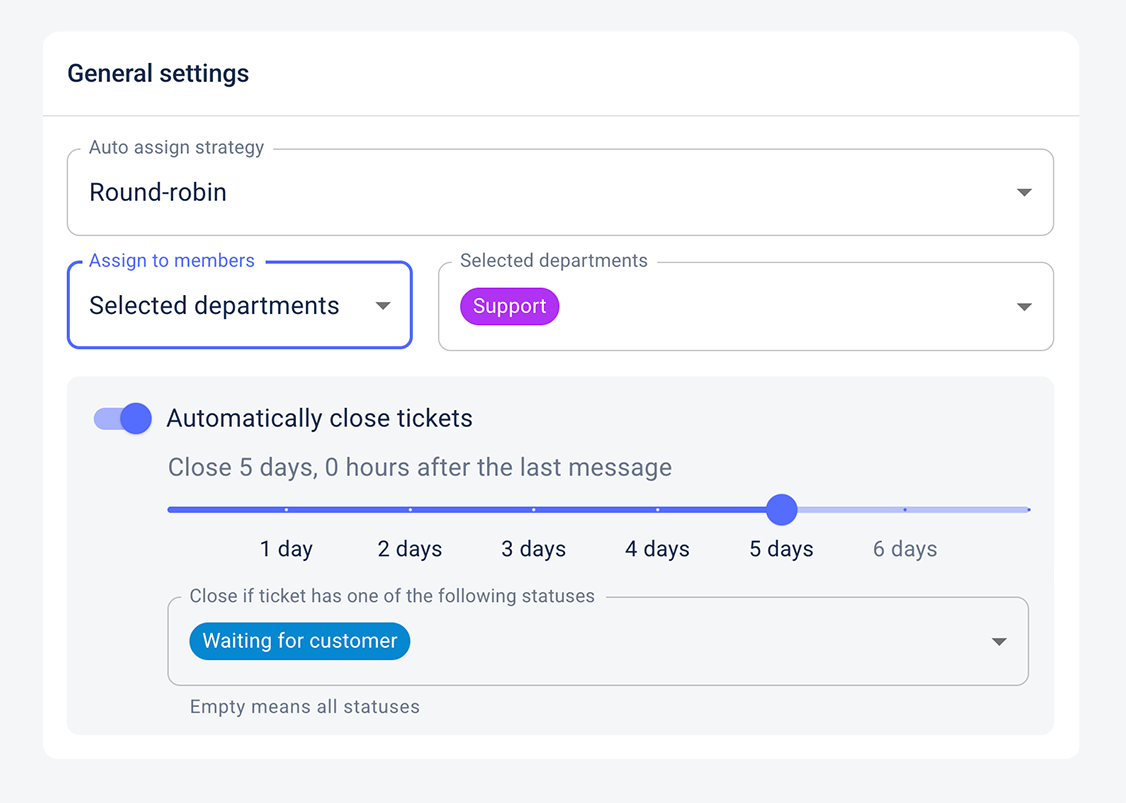Set the close slider to 1 day
The height and width of the screenshot is (803, 1126).
[x=286, y=510]
